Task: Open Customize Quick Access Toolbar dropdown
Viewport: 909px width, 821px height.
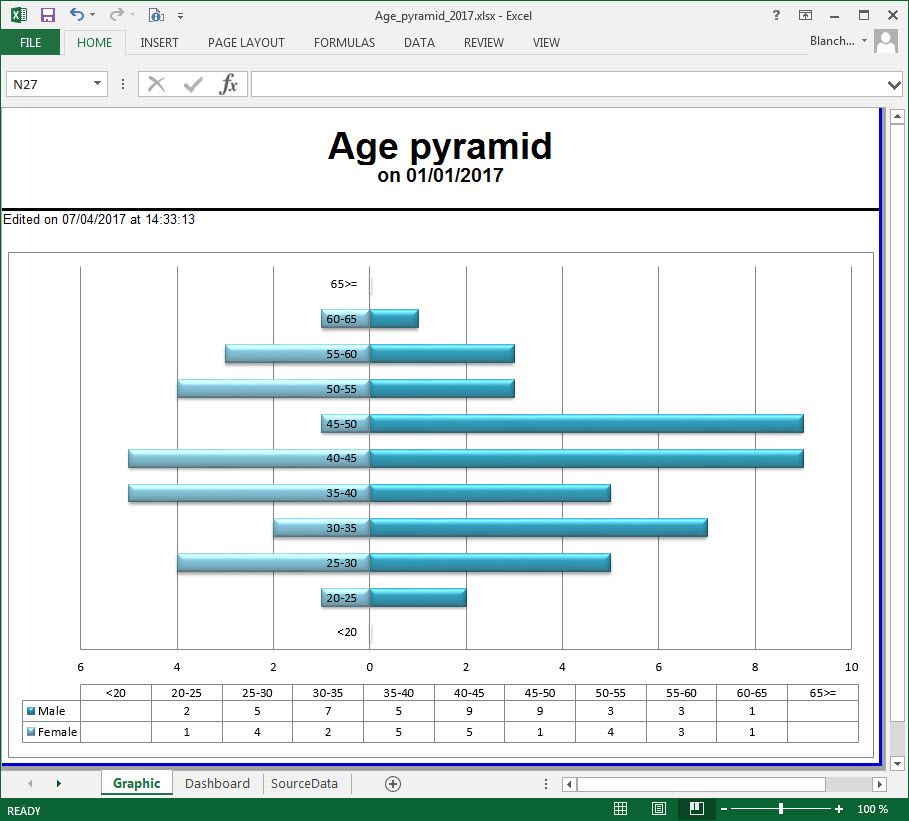Action: [x=180, y=15]
